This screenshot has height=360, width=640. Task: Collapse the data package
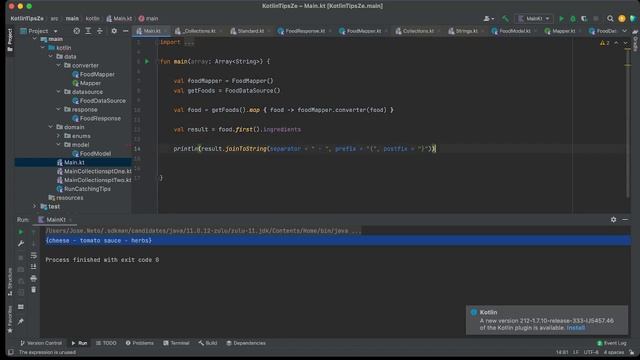(51, 57)
